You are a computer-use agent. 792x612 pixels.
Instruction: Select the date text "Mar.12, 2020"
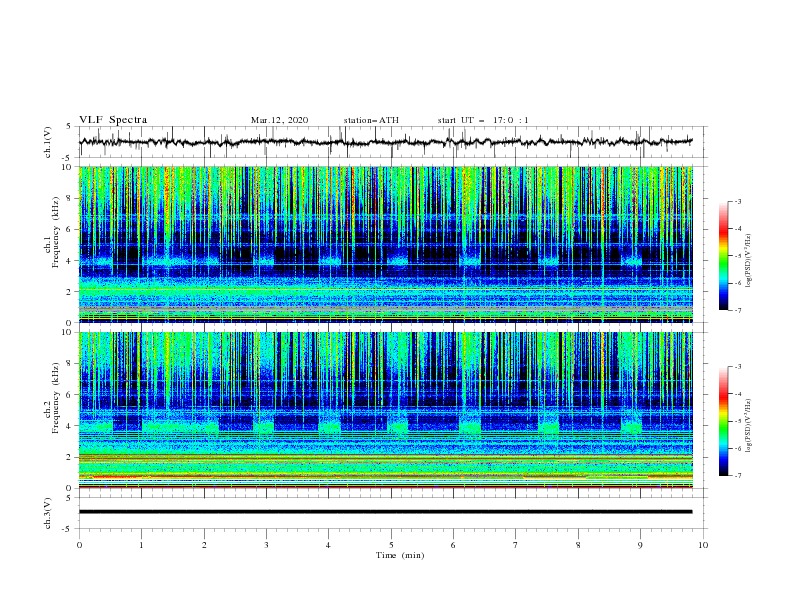279,120
